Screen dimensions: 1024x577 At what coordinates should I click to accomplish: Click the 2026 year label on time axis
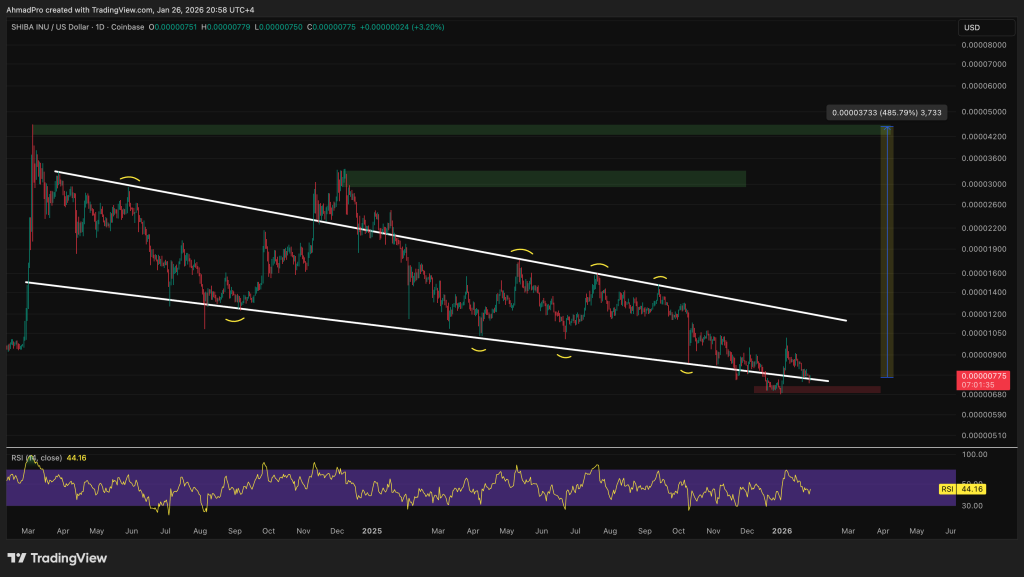(x=782, y=533)
